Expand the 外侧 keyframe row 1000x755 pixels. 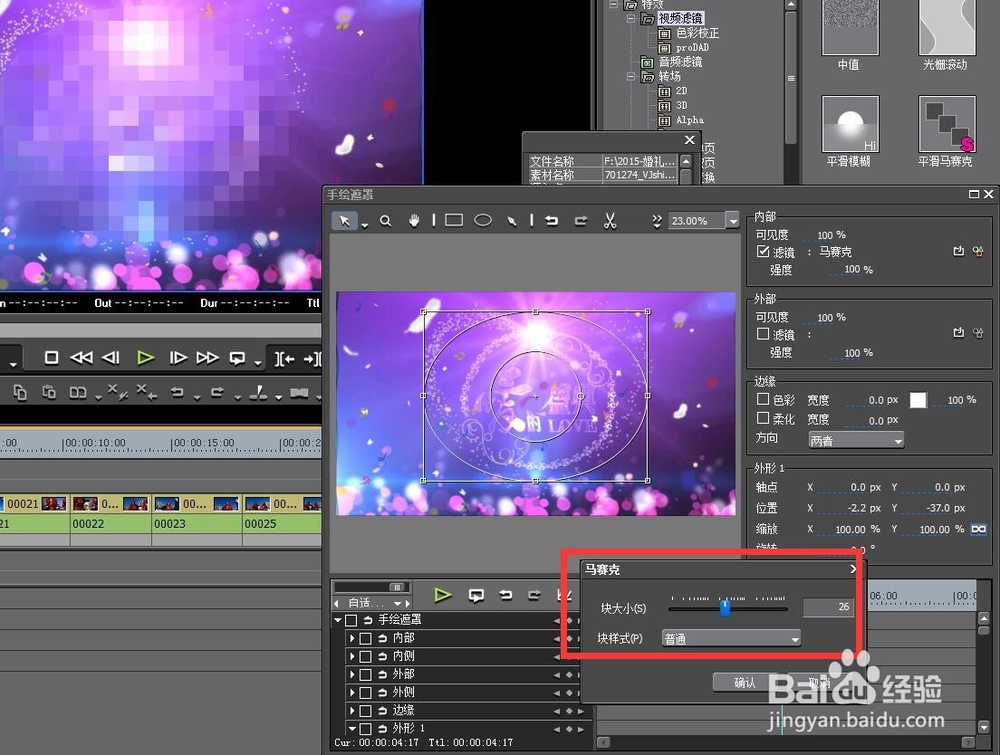(x=351, y=692)
